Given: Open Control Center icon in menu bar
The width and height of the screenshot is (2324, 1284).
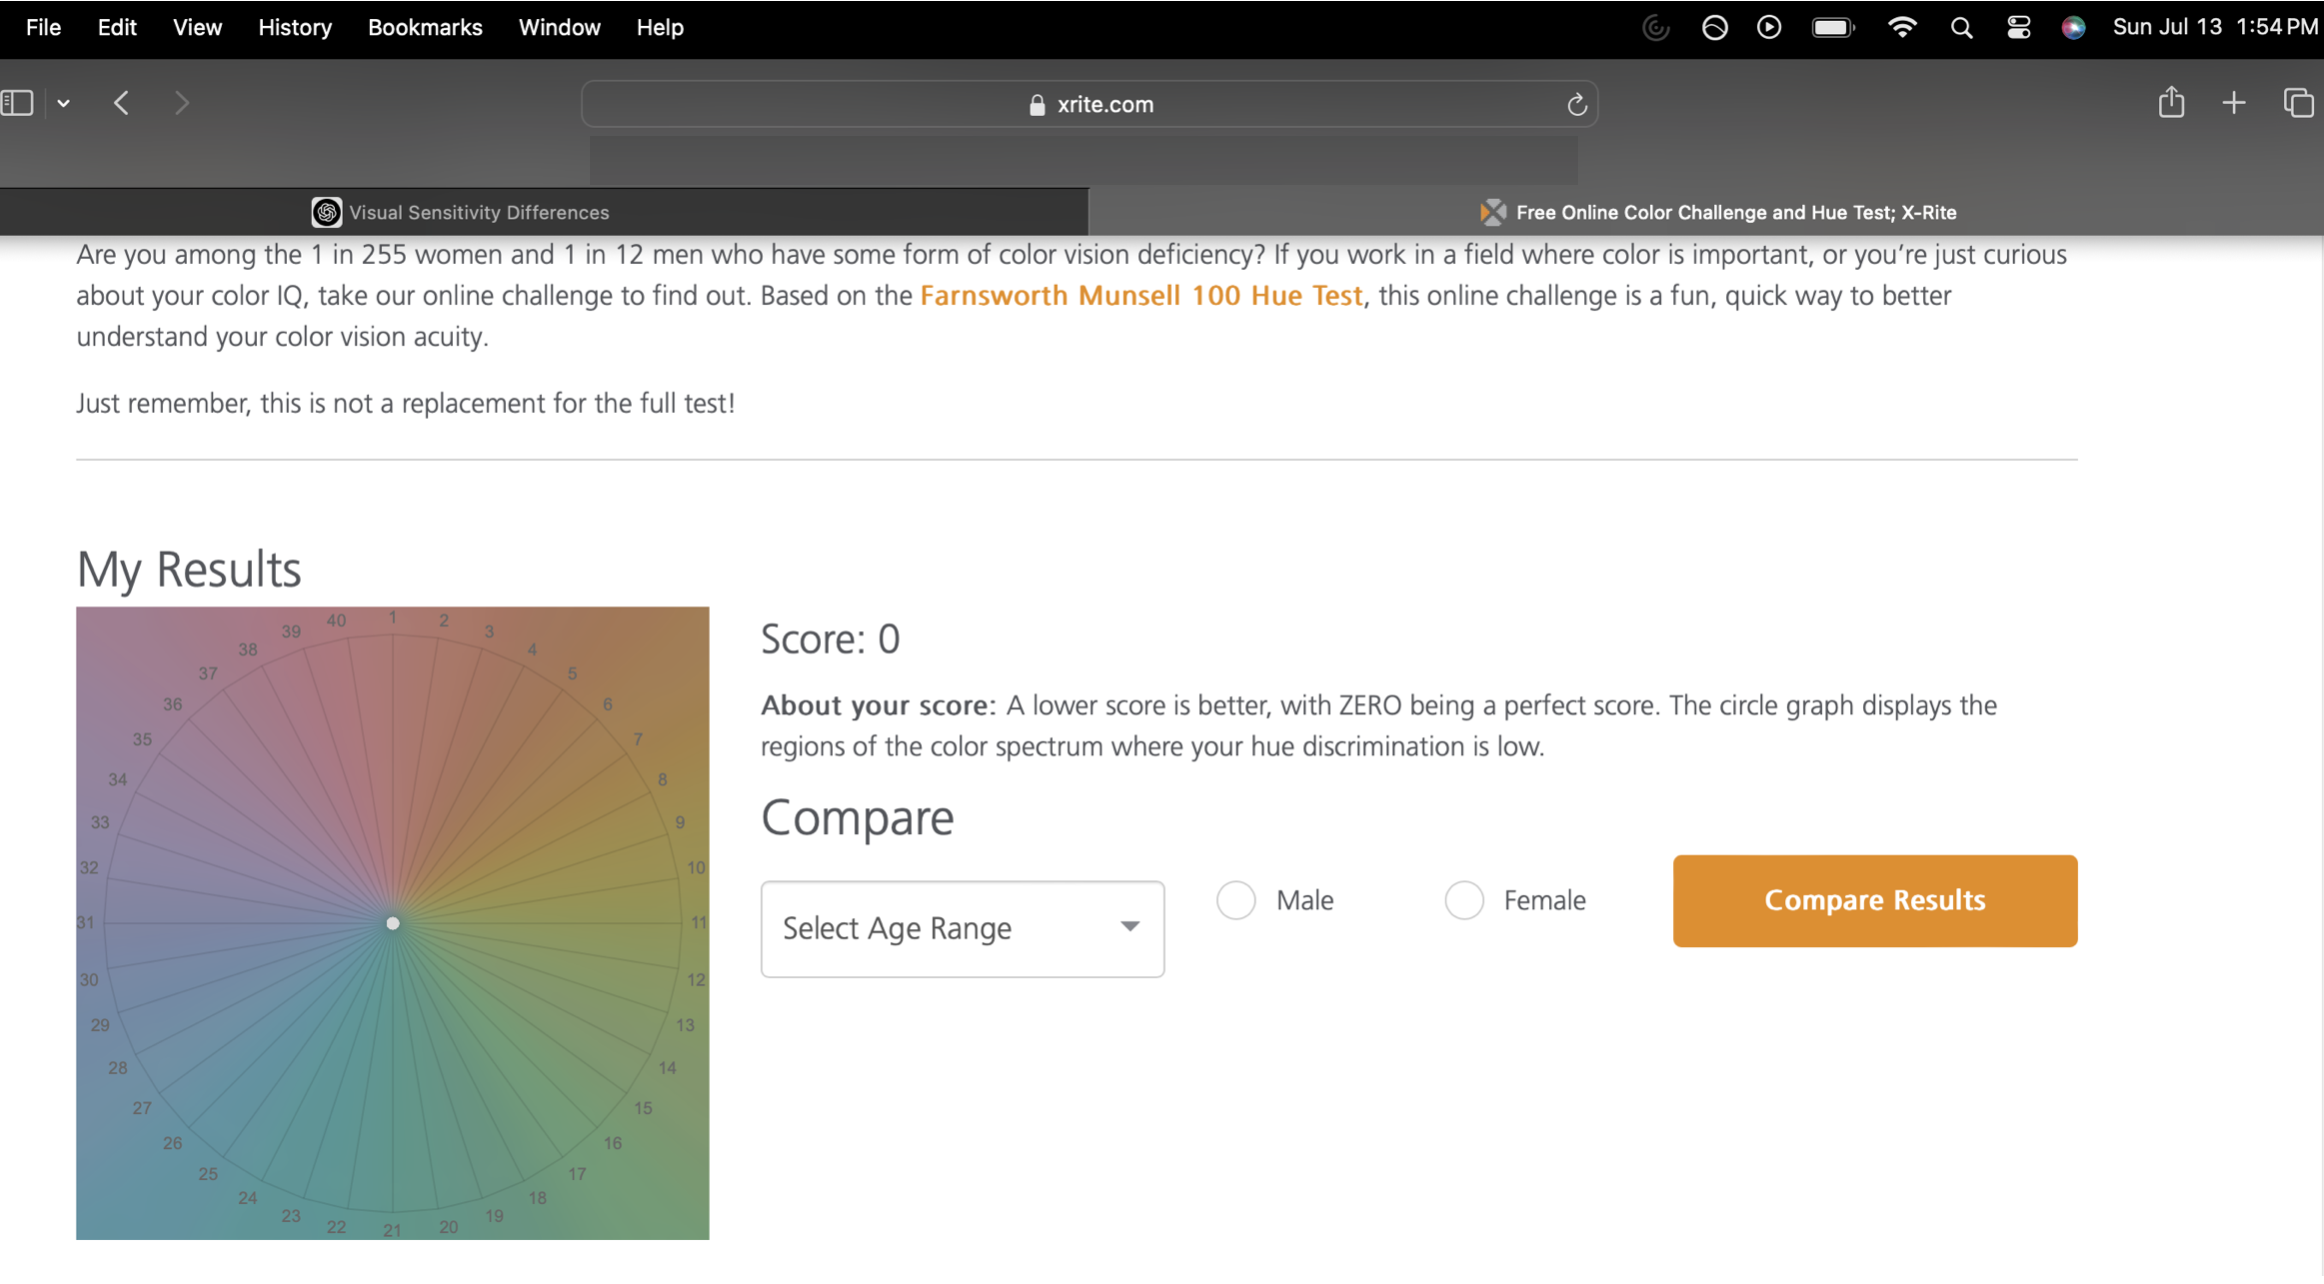Looking at the screenshot, I should point(2018,27).
